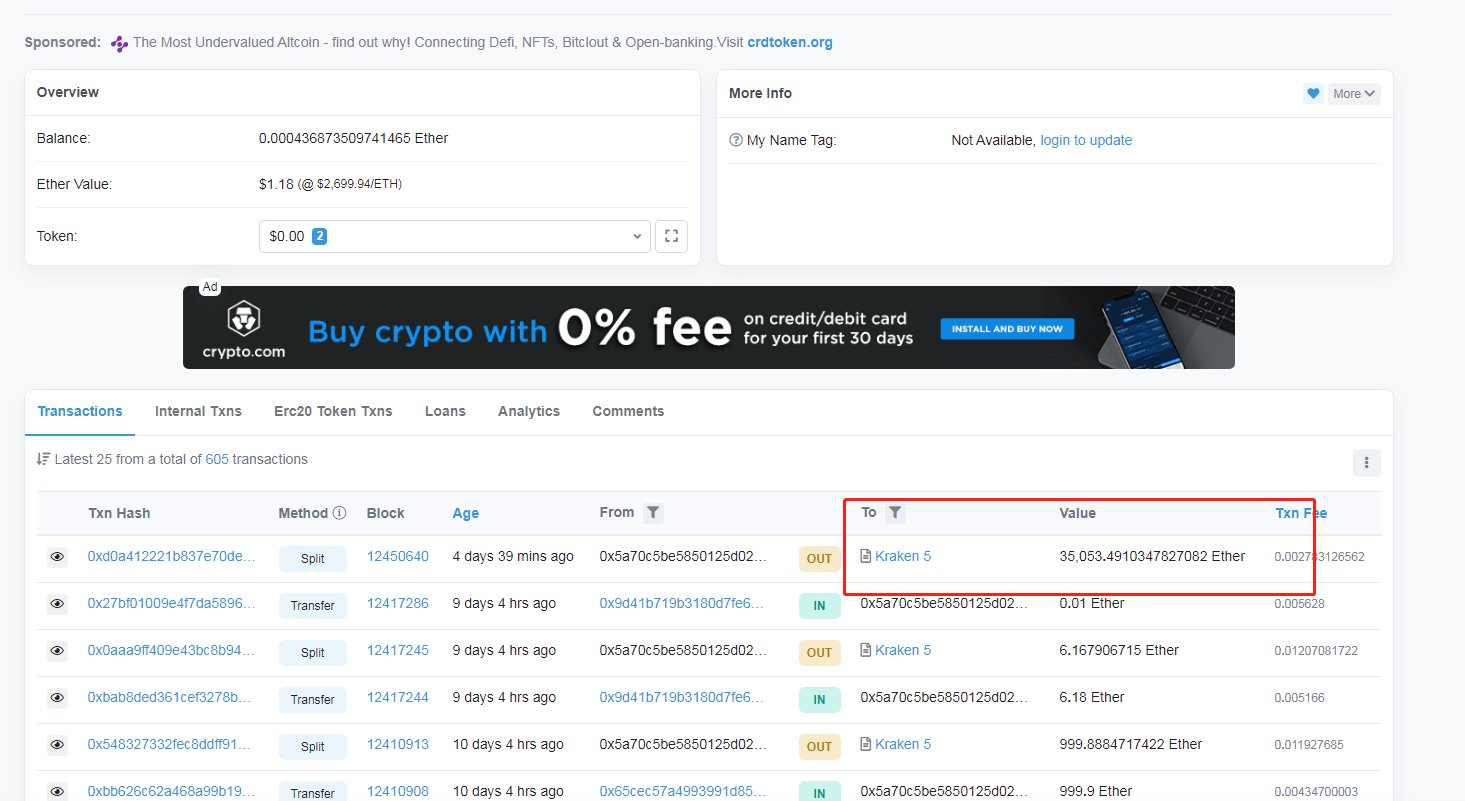Click the token count badge 2

pyautogui.click(x=319, y=236)
